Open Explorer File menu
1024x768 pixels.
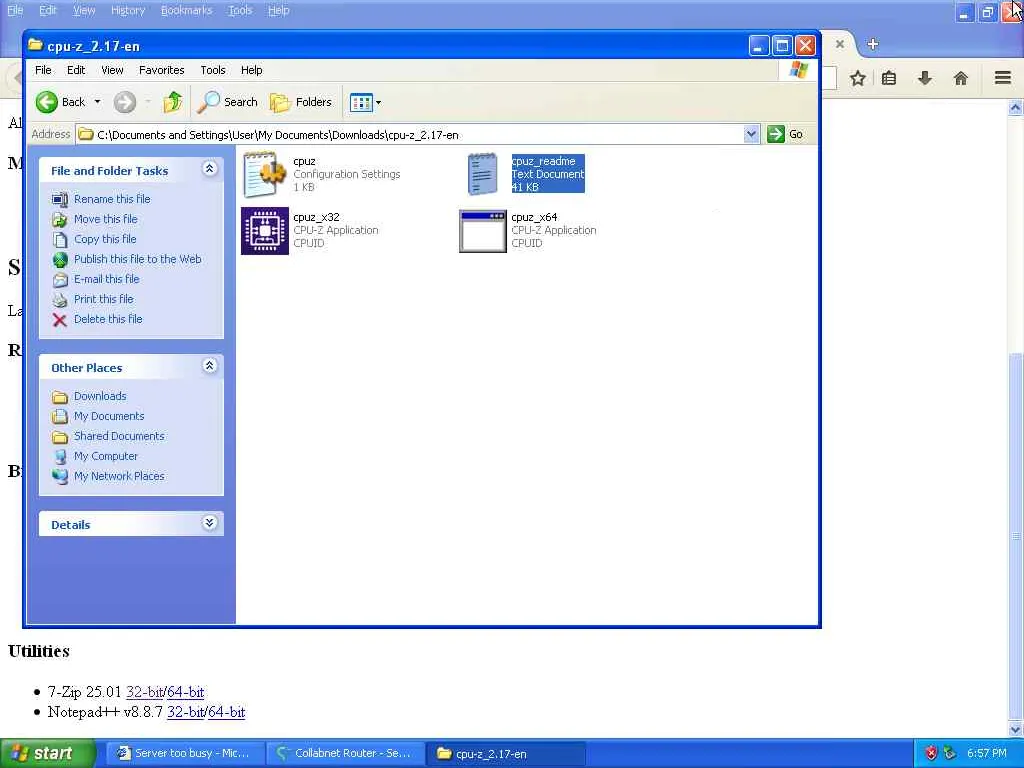43,70
